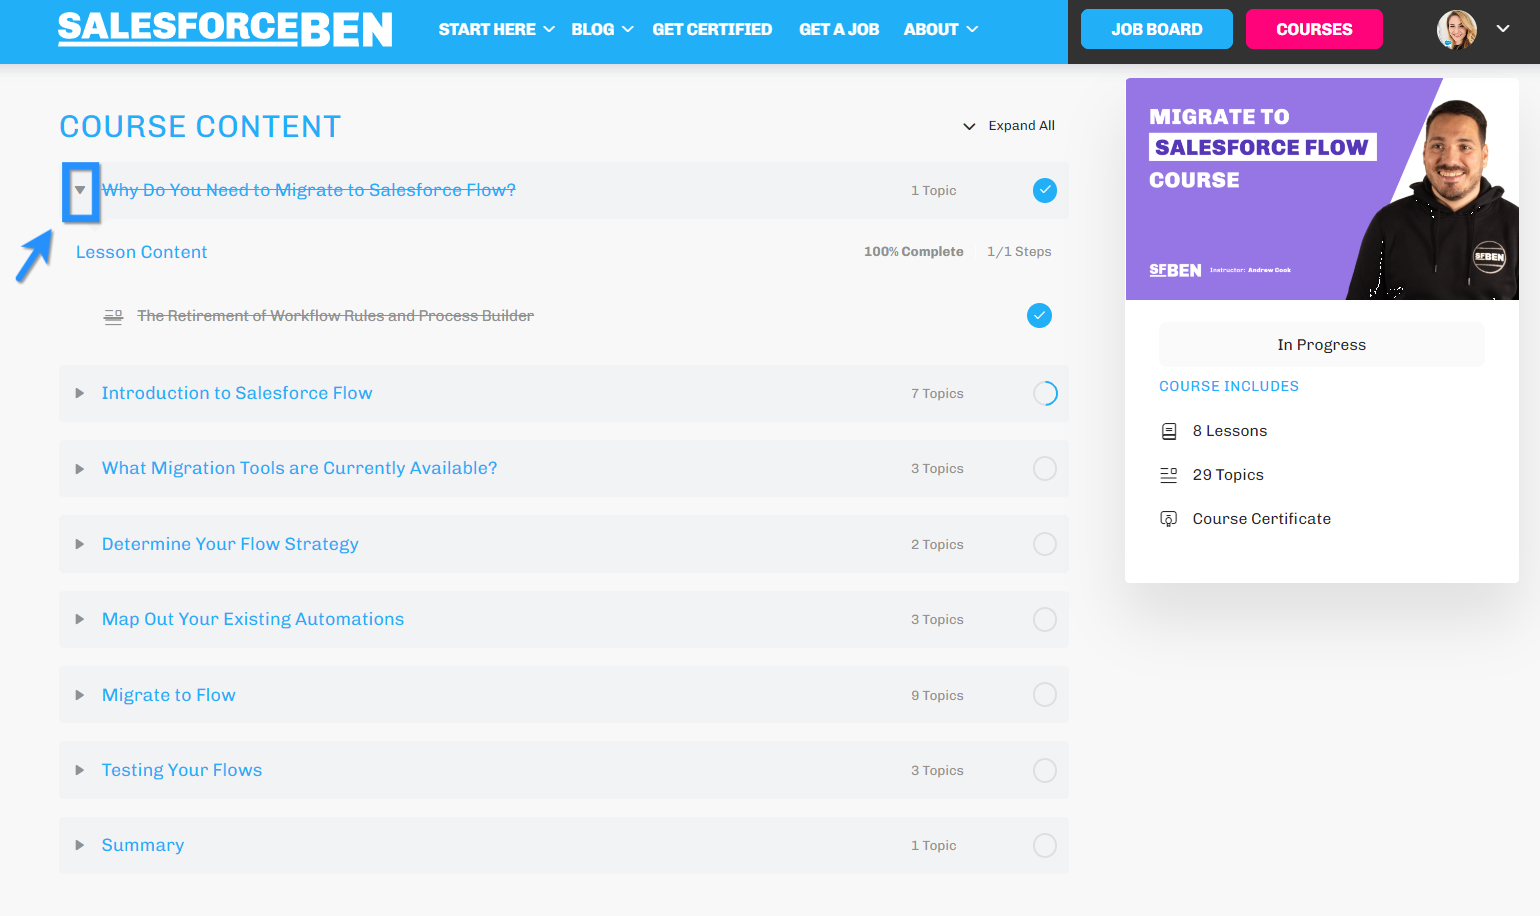Open the SalesforceBen logo homepage
The width and height of the screenshot is (1540, 916).
[225, 29]
